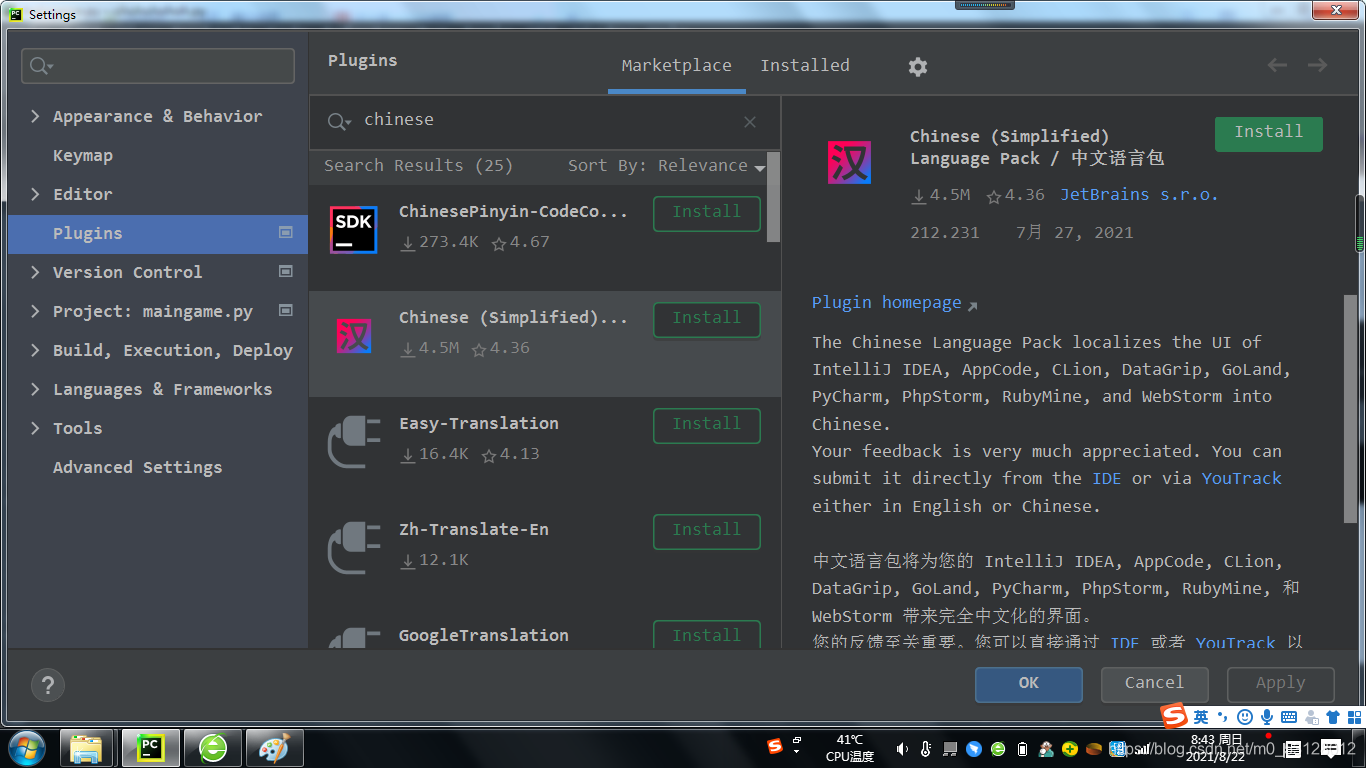Click the project-level marker icon beside Version Control
Screen dimensions: 1366x768
pyautogui.click(x=286, y=271)
